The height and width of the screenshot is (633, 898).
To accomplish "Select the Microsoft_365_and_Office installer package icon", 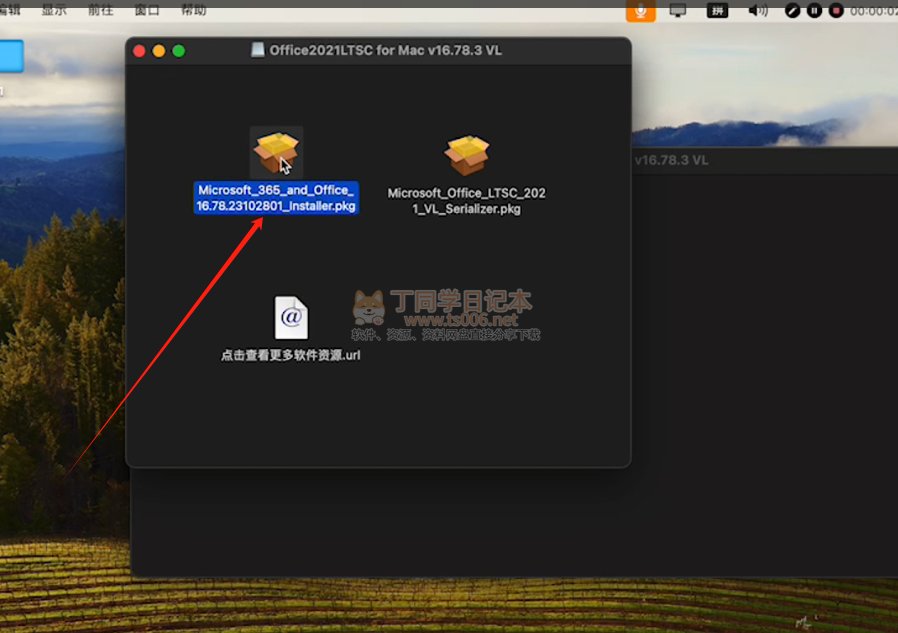I will pyautogui.click(x=276, y=152).
